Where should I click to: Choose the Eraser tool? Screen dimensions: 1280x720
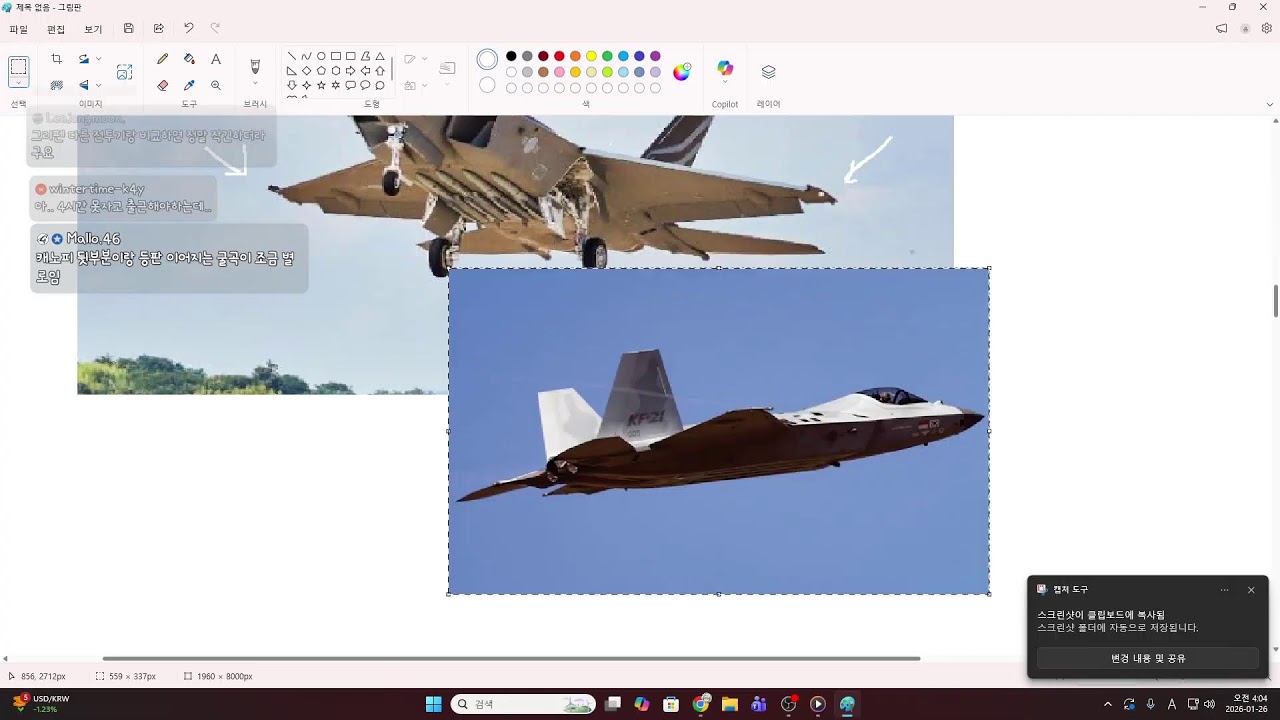coord(163,85)
